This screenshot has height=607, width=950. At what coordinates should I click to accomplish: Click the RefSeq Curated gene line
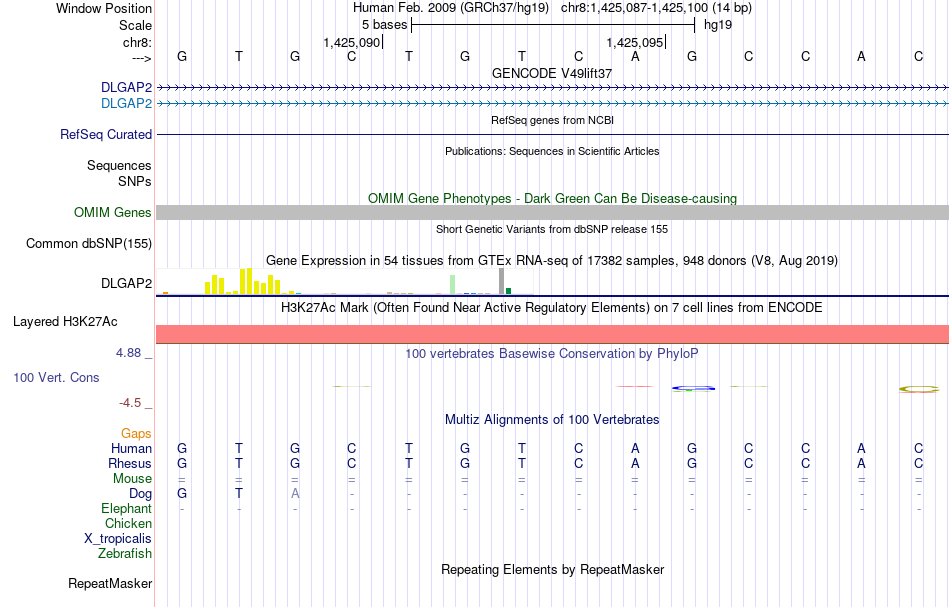point(553,134)
